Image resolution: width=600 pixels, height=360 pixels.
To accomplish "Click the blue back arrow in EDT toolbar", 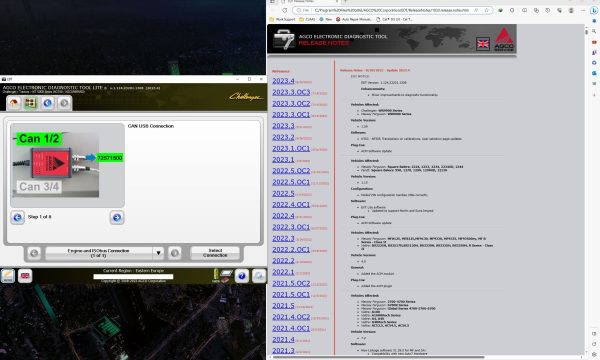I will (x=47, y=103).
